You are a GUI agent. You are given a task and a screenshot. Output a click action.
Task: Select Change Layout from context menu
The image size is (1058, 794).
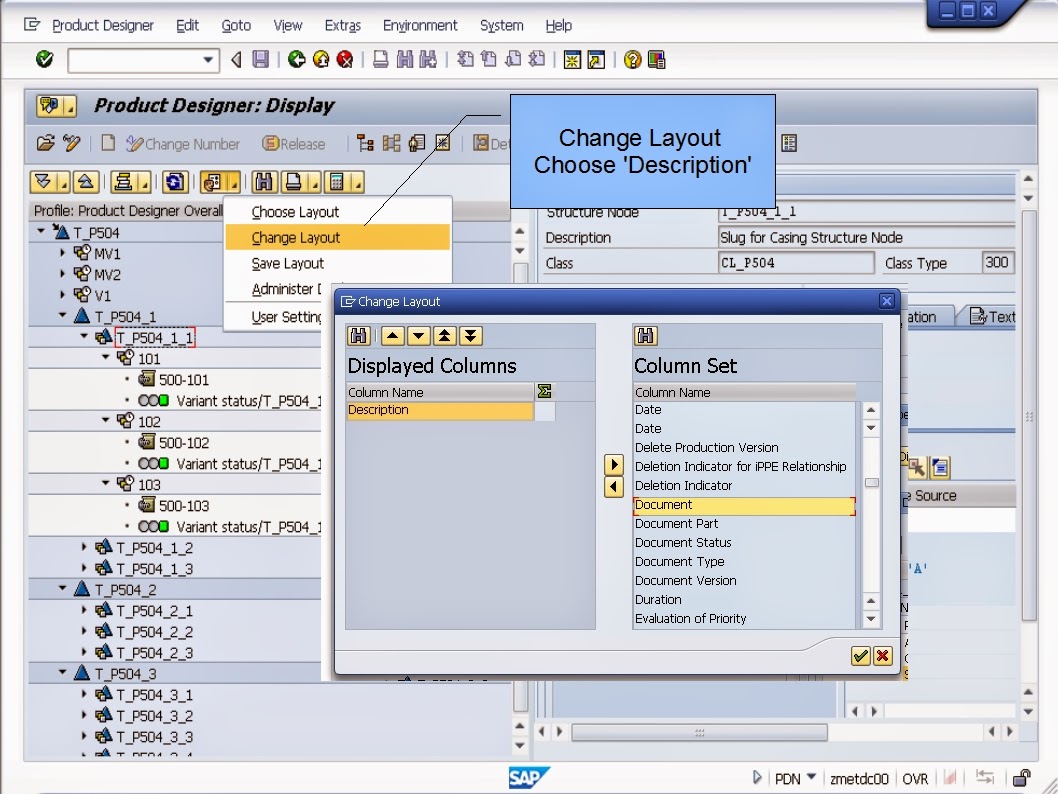(x=337, y=237)
